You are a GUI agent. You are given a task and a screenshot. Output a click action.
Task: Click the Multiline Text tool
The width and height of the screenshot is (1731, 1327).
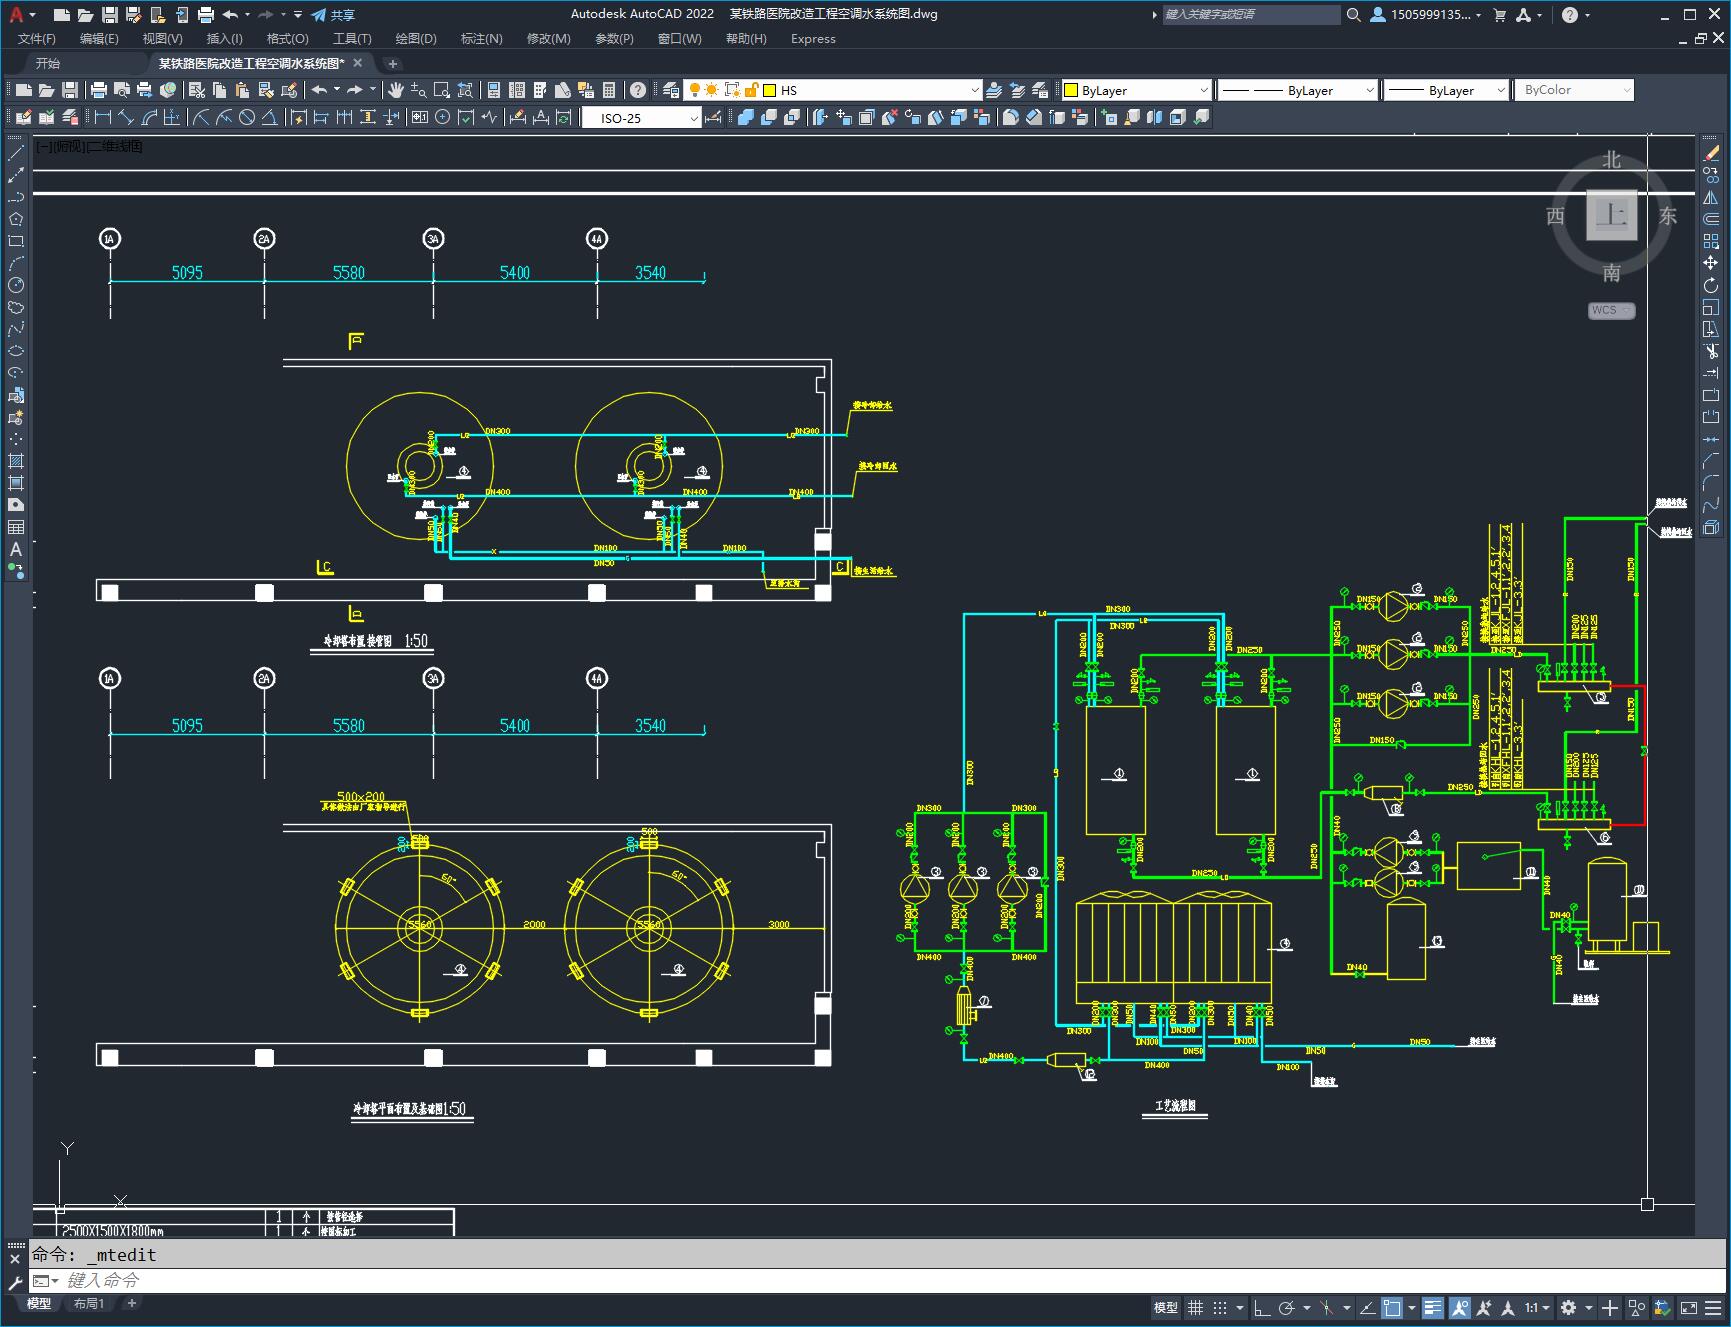point(16,549)
